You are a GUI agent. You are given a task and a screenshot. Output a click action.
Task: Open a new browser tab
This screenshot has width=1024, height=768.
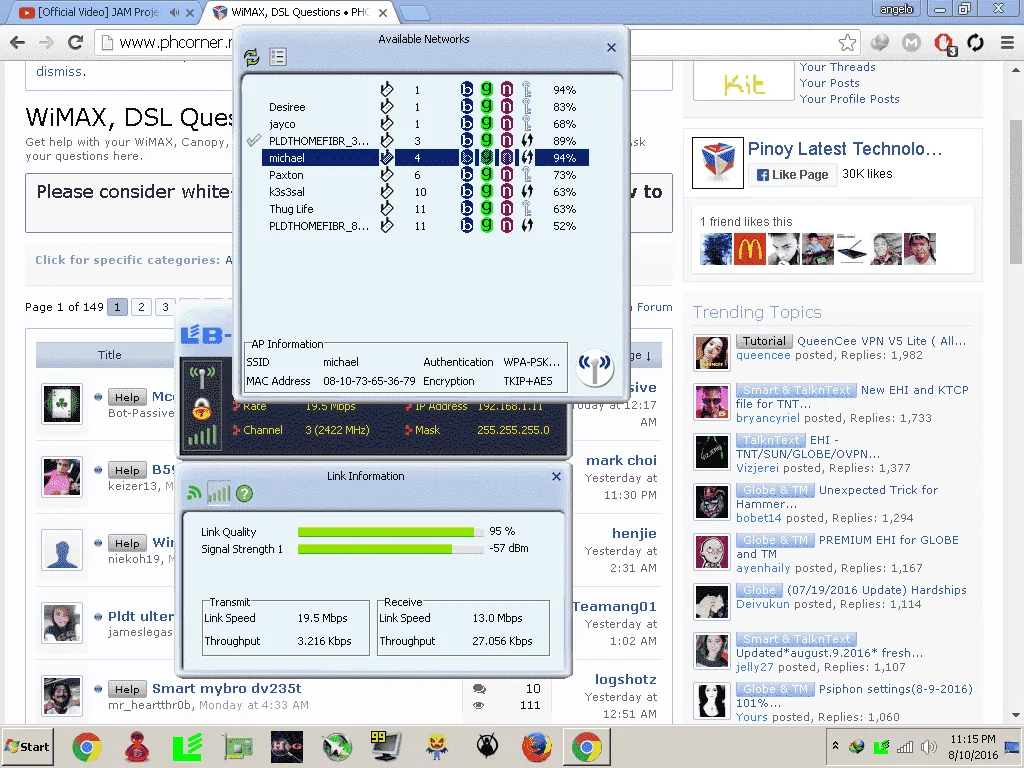click(414, 12)
